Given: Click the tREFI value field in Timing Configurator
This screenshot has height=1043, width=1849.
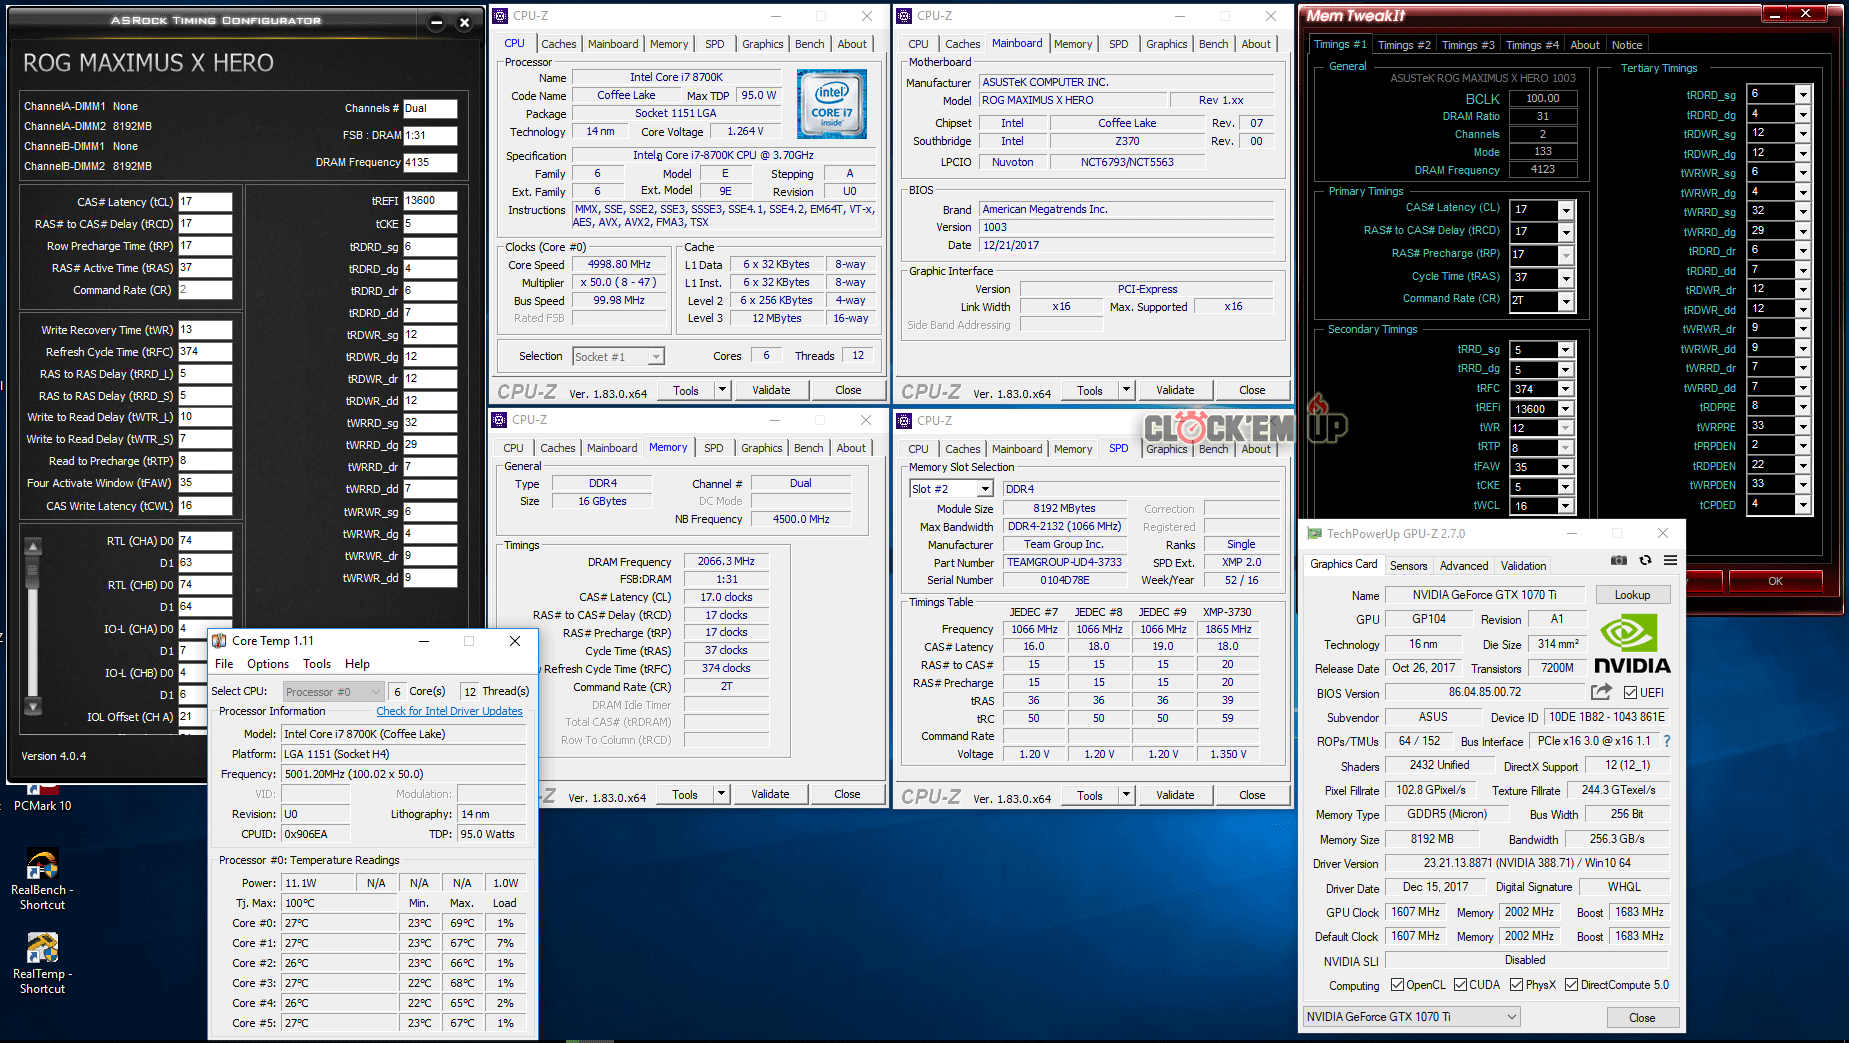Looking at the screenshot, I should pos(430,201).
